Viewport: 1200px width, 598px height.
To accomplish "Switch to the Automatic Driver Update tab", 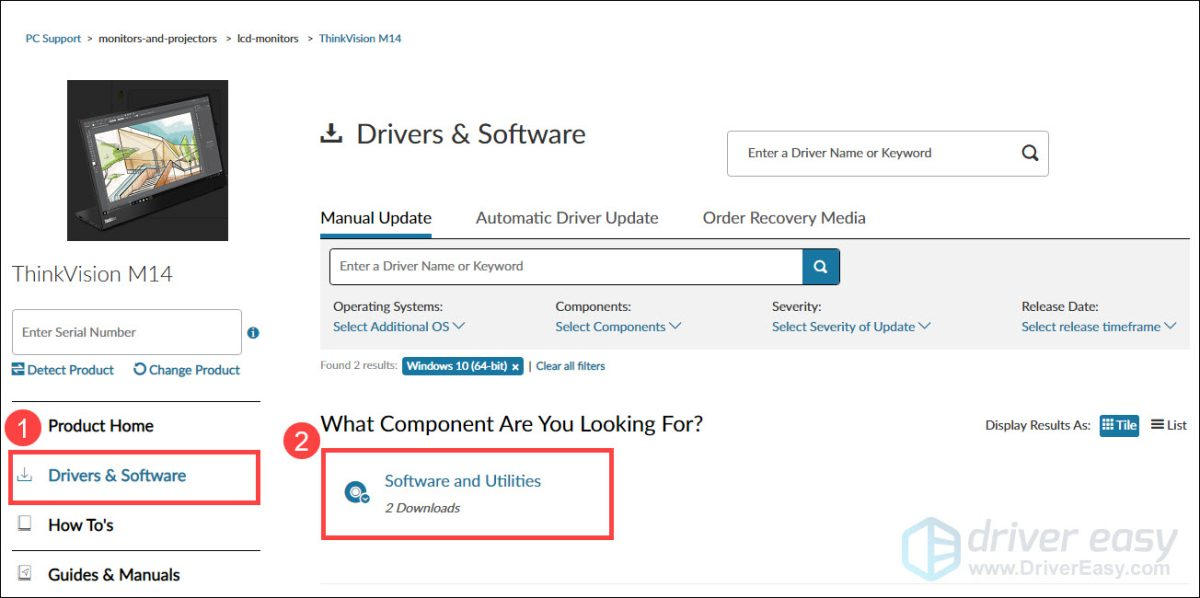I will 566,217.
